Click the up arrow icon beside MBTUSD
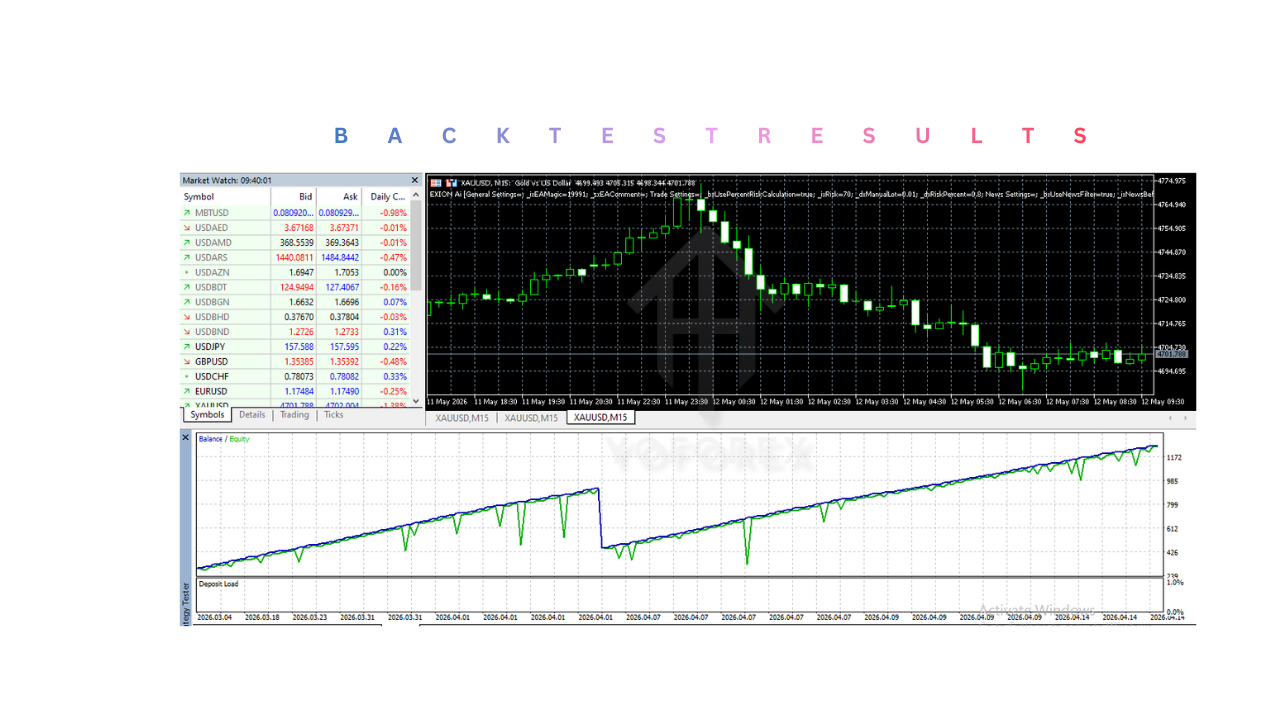Screen dimensions: 1280x720 (x=187, y=213)
